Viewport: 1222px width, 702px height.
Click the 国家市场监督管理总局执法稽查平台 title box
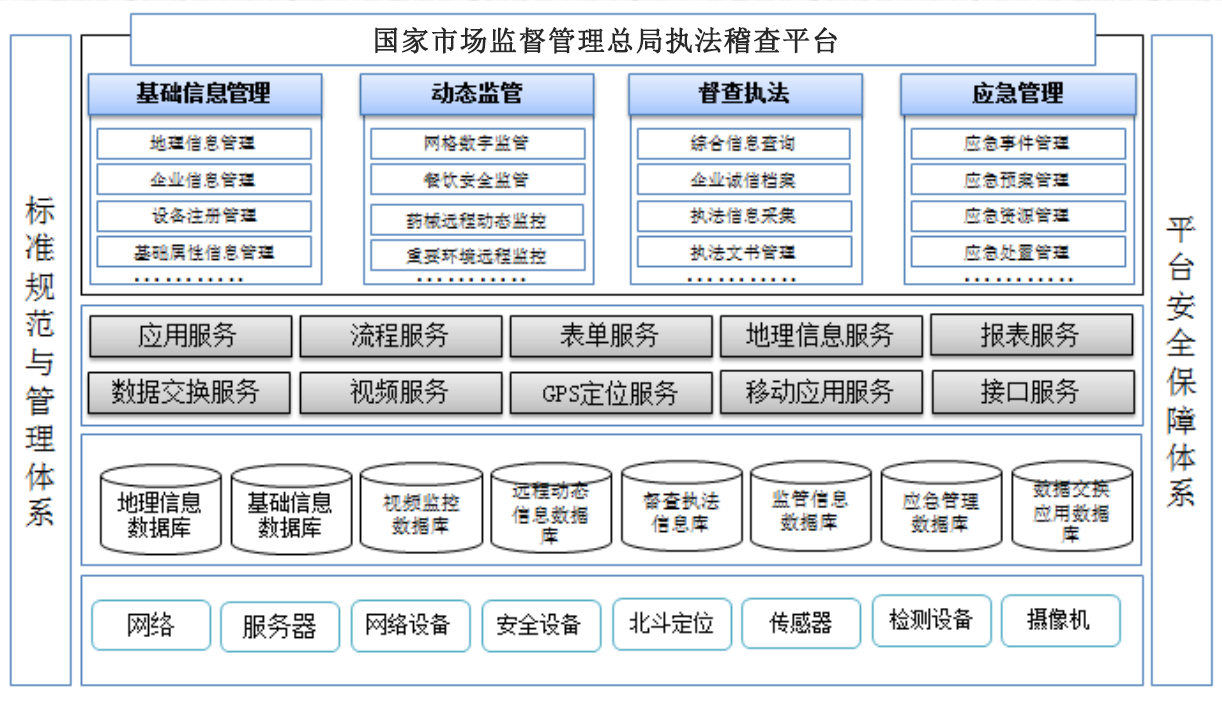pos(613,40)
